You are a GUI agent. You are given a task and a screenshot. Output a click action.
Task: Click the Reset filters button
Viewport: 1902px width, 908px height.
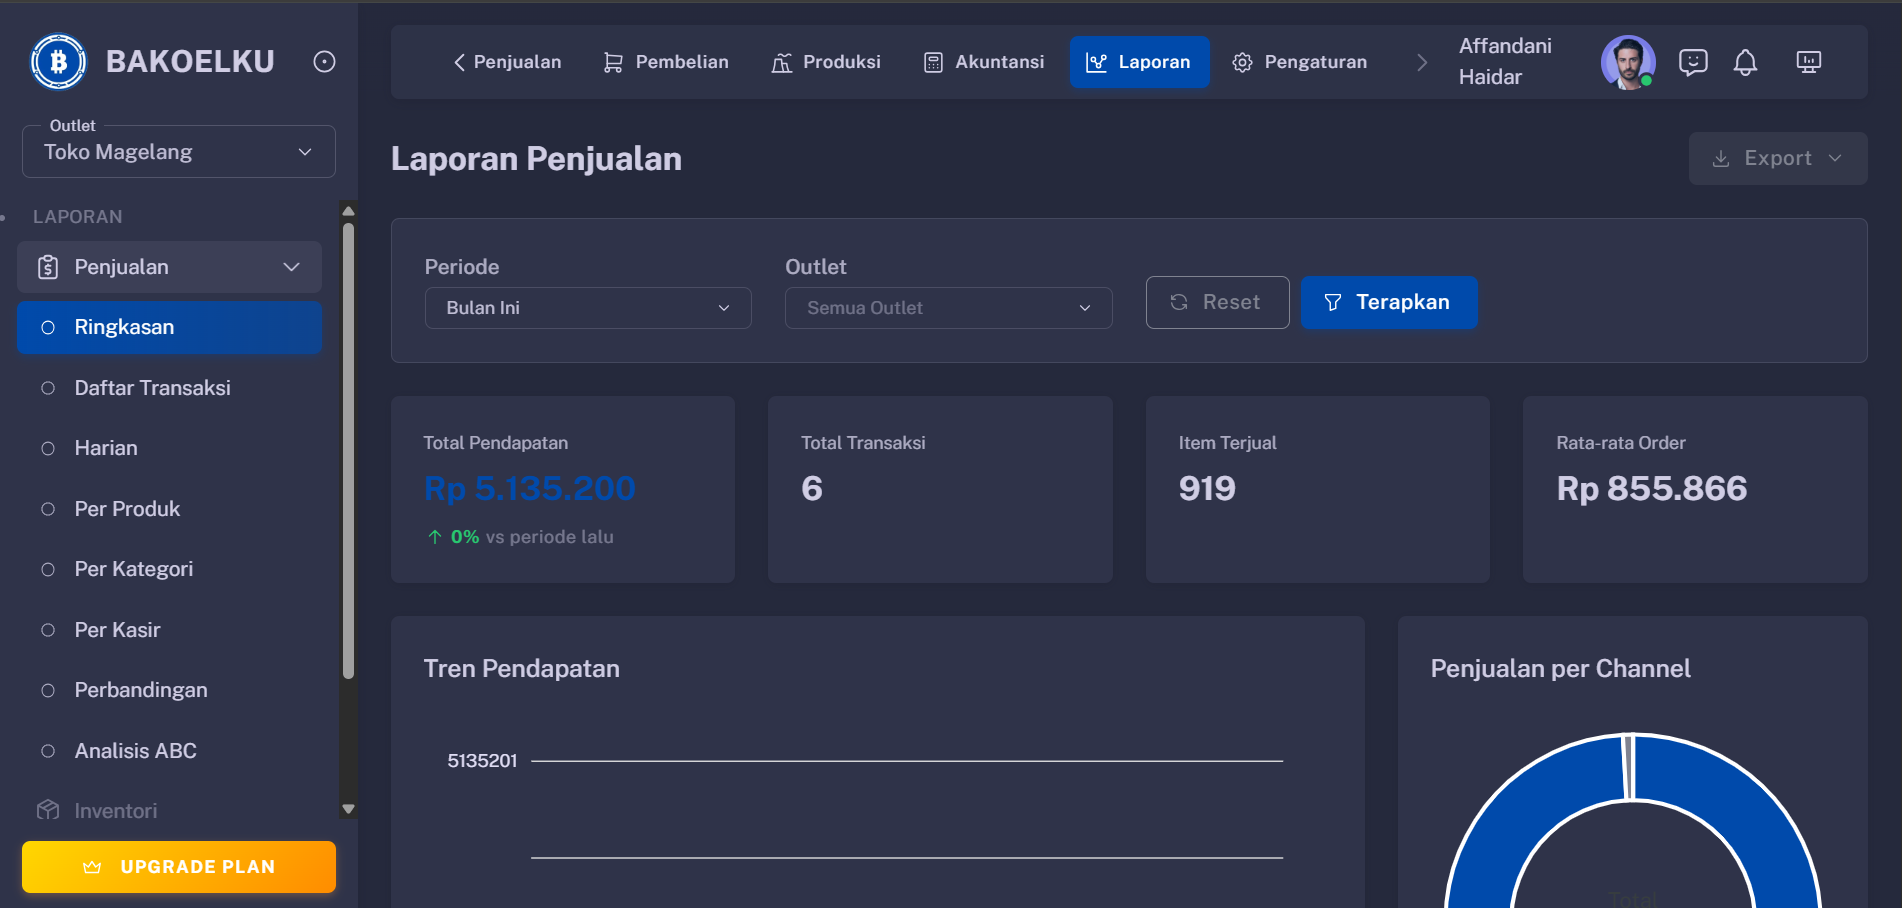pos(1217,302)
